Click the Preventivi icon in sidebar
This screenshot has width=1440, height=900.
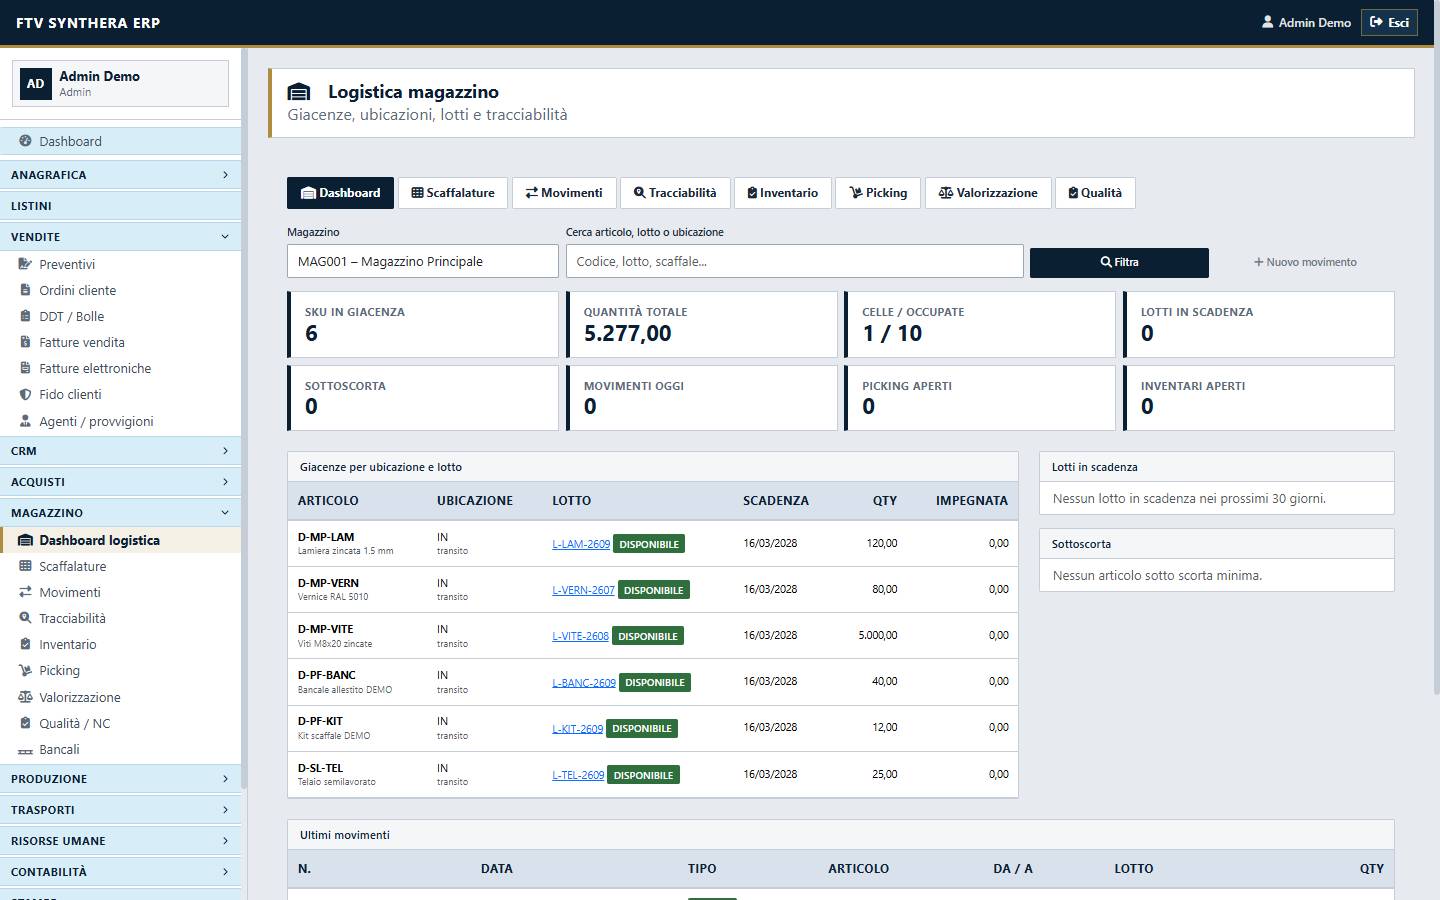coord(25,264)
